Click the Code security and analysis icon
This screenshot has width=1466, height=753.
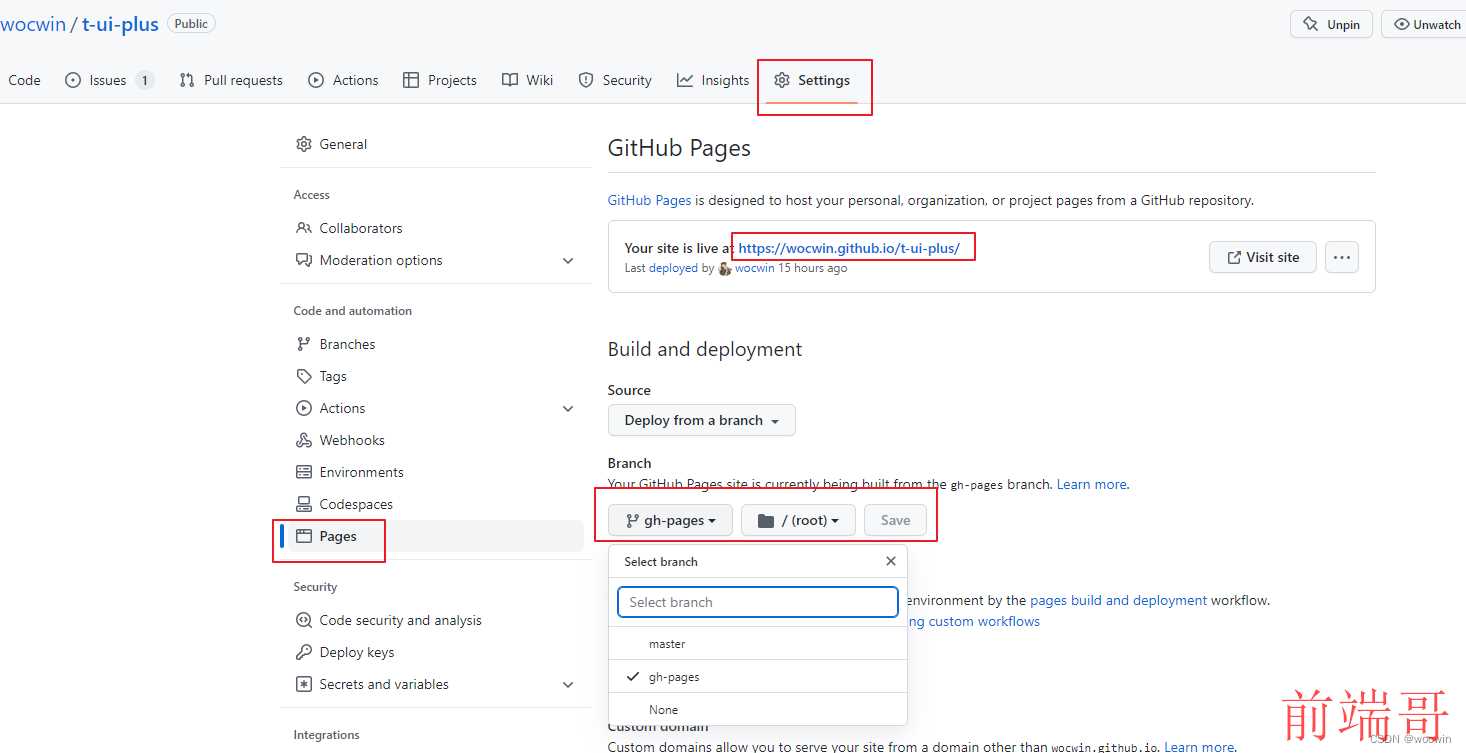[304, 620]
